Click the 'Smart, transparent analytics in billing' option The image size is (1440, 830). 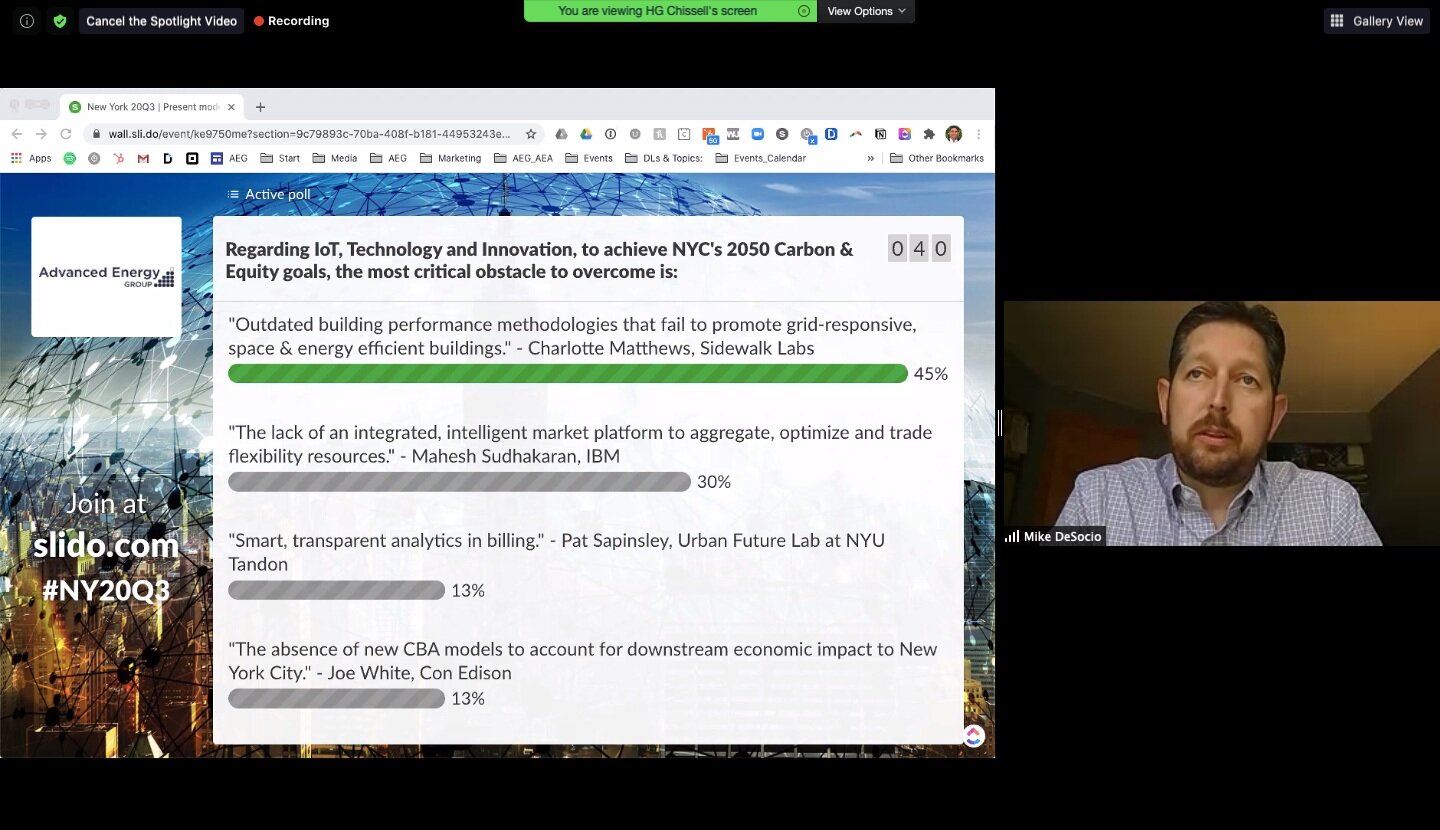pyautogui.click(x=556, y=552)
